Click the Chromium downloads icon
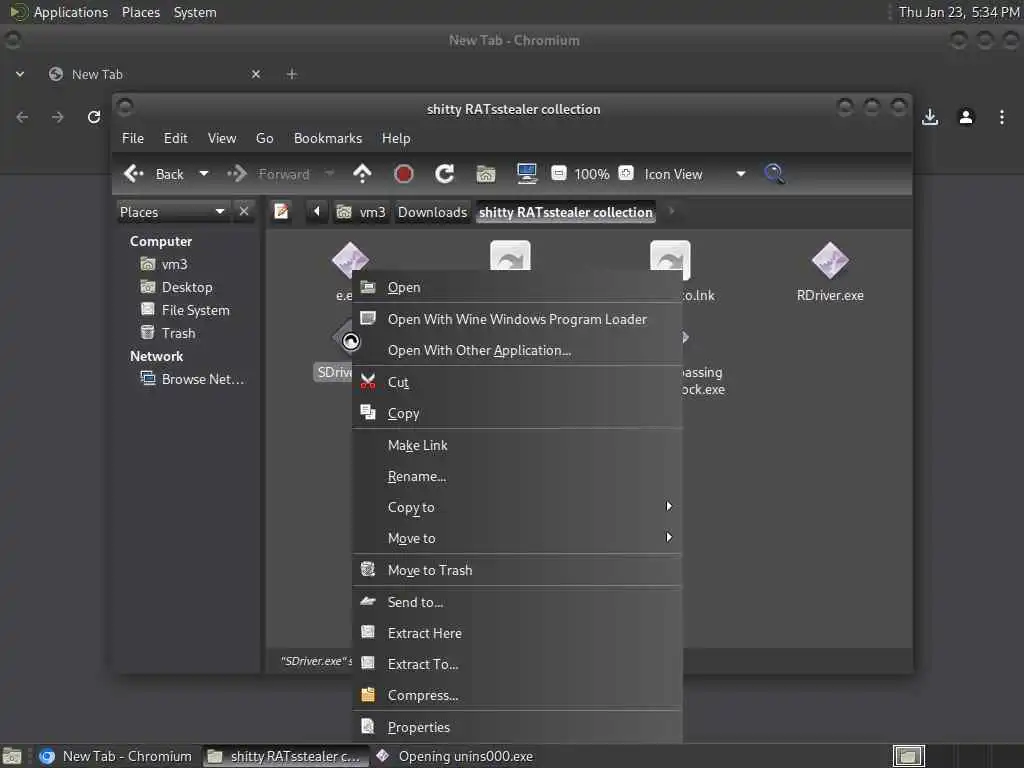The width and height of the screenshot is (1024, 768). pyautogui.click(x=930, y=118)
